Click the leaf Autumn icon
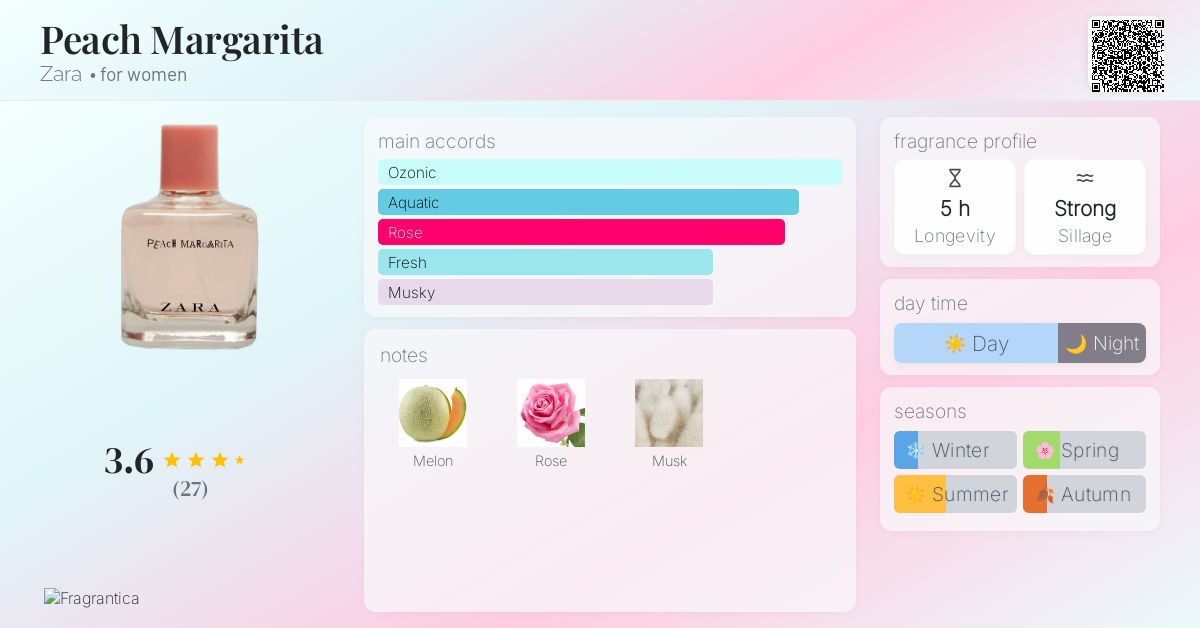Viewport: 1200px width, 628px height. coord(1045,495)
